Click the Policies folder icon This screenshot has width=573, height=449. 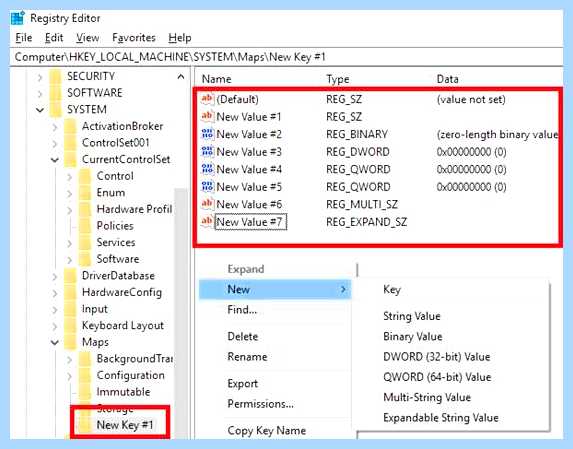point(85,226)
